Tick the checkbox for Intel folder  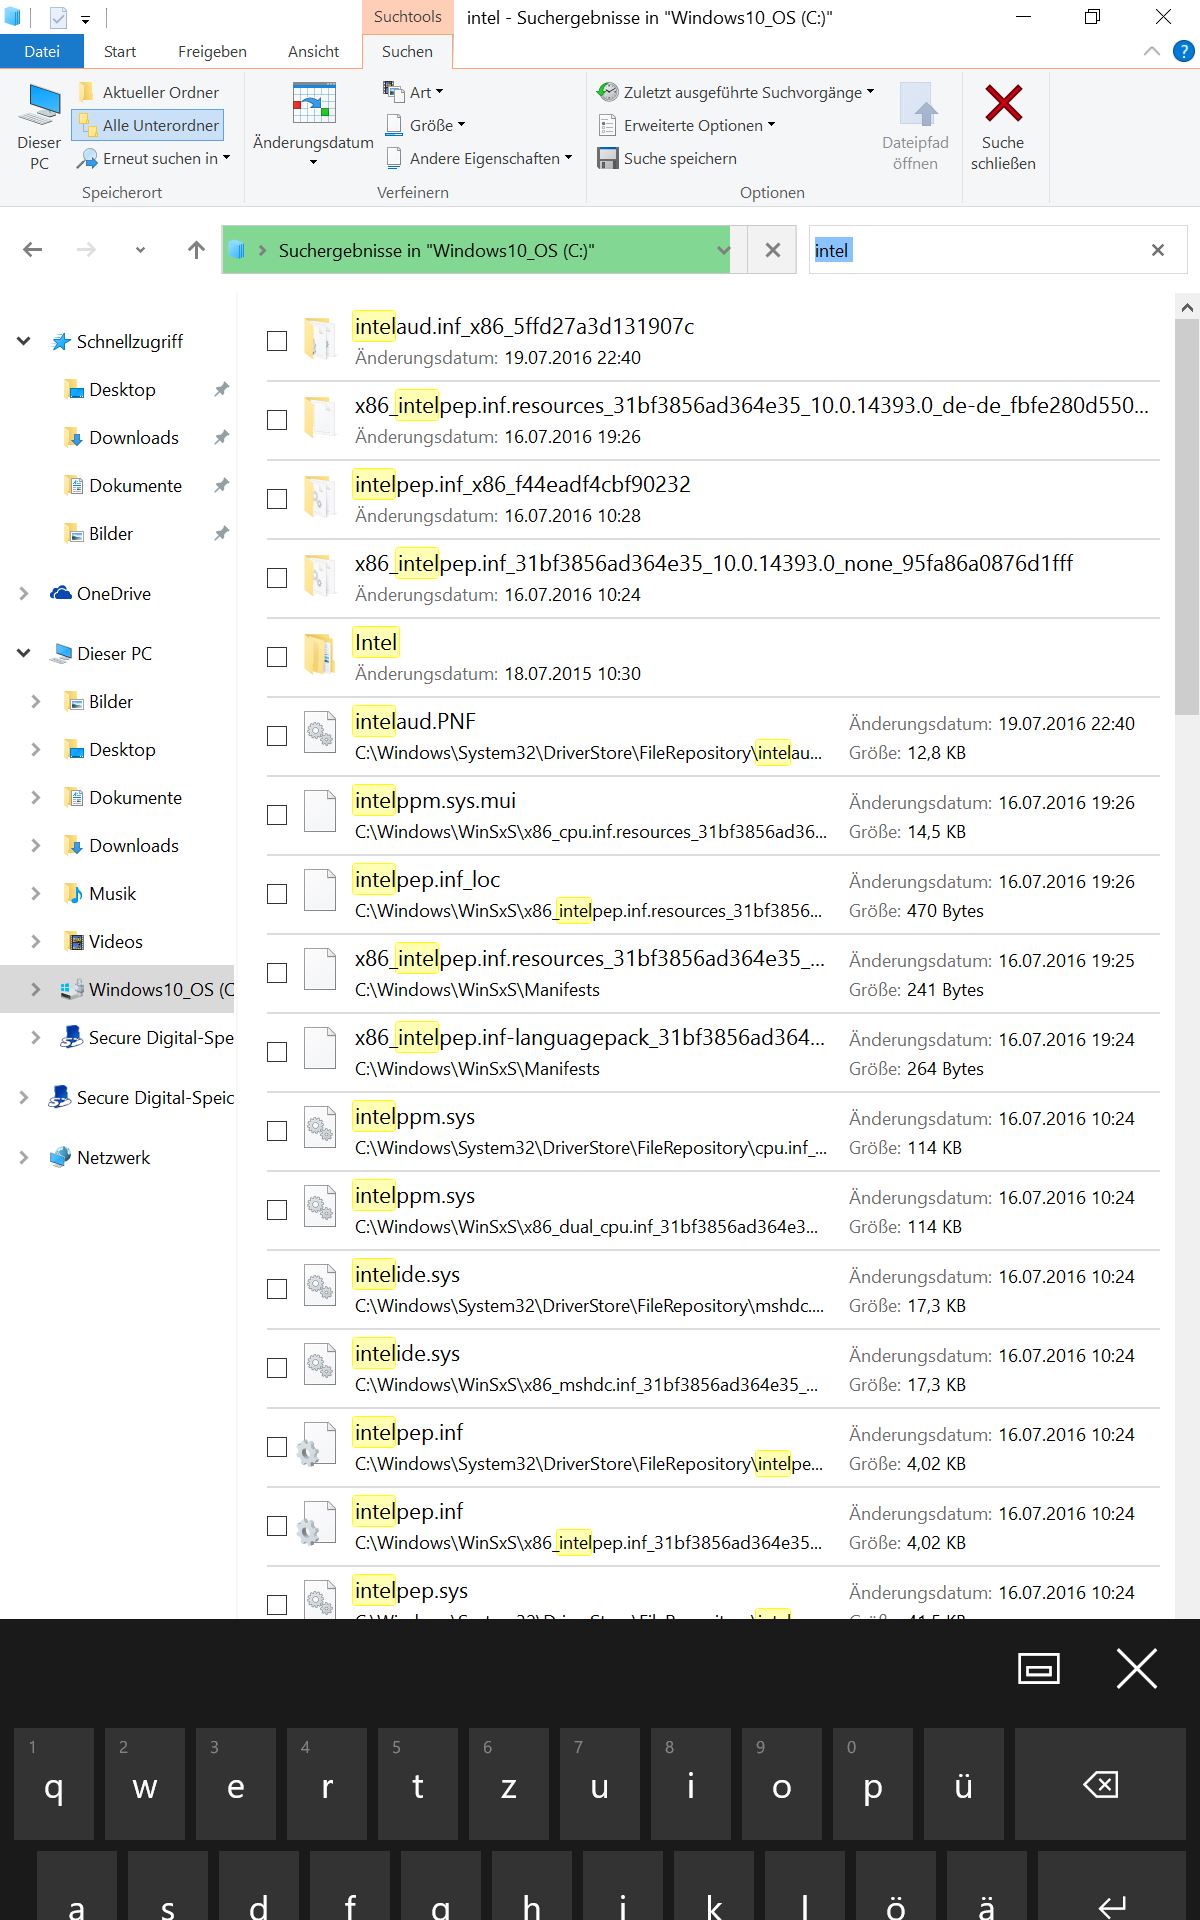point(277,657)
